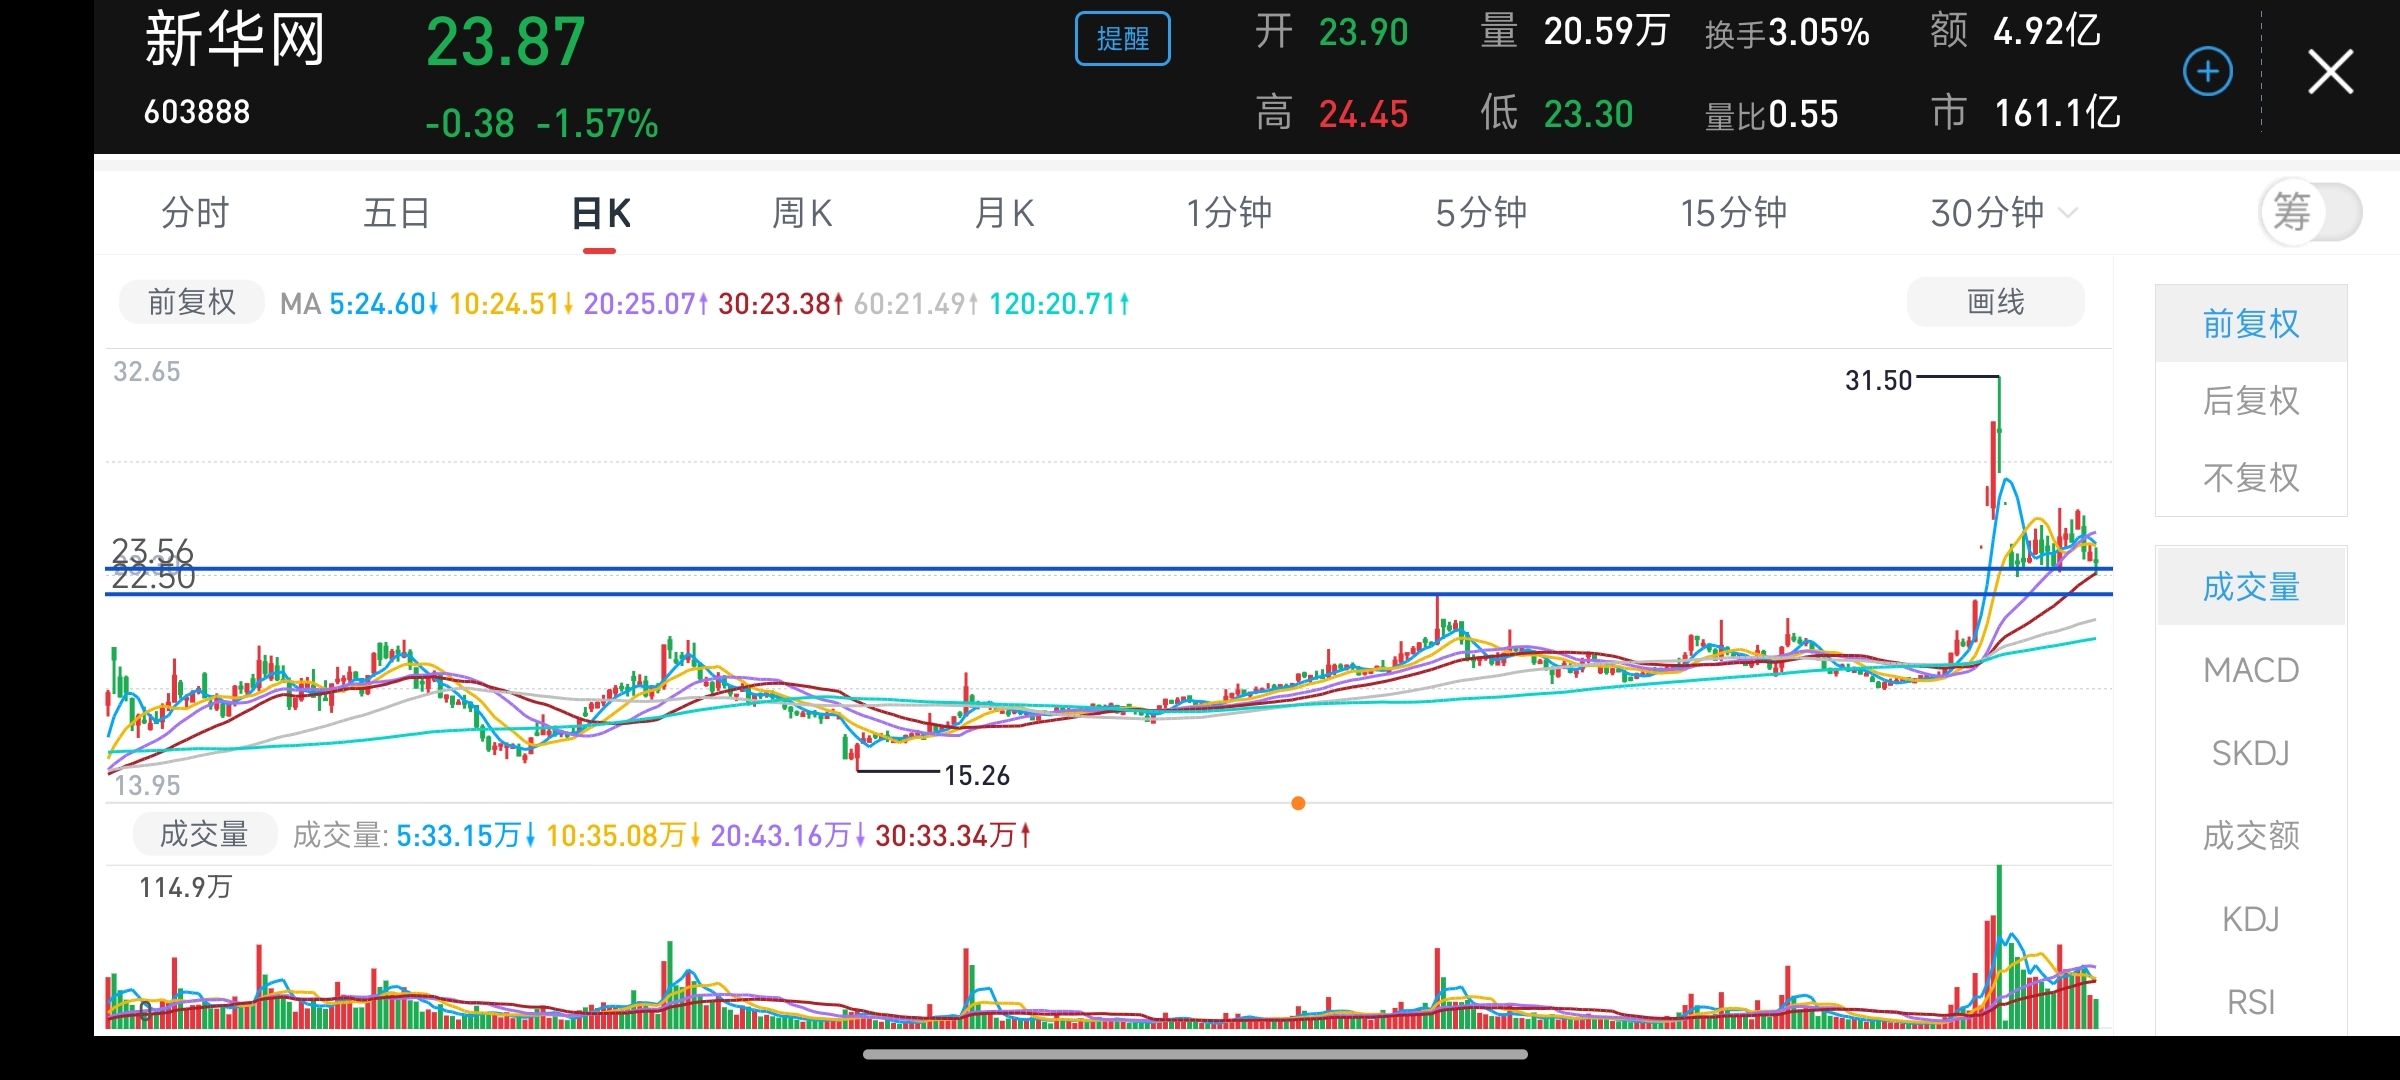Tap the plus add-to-watchlist icon

(x=2207, y=72)
